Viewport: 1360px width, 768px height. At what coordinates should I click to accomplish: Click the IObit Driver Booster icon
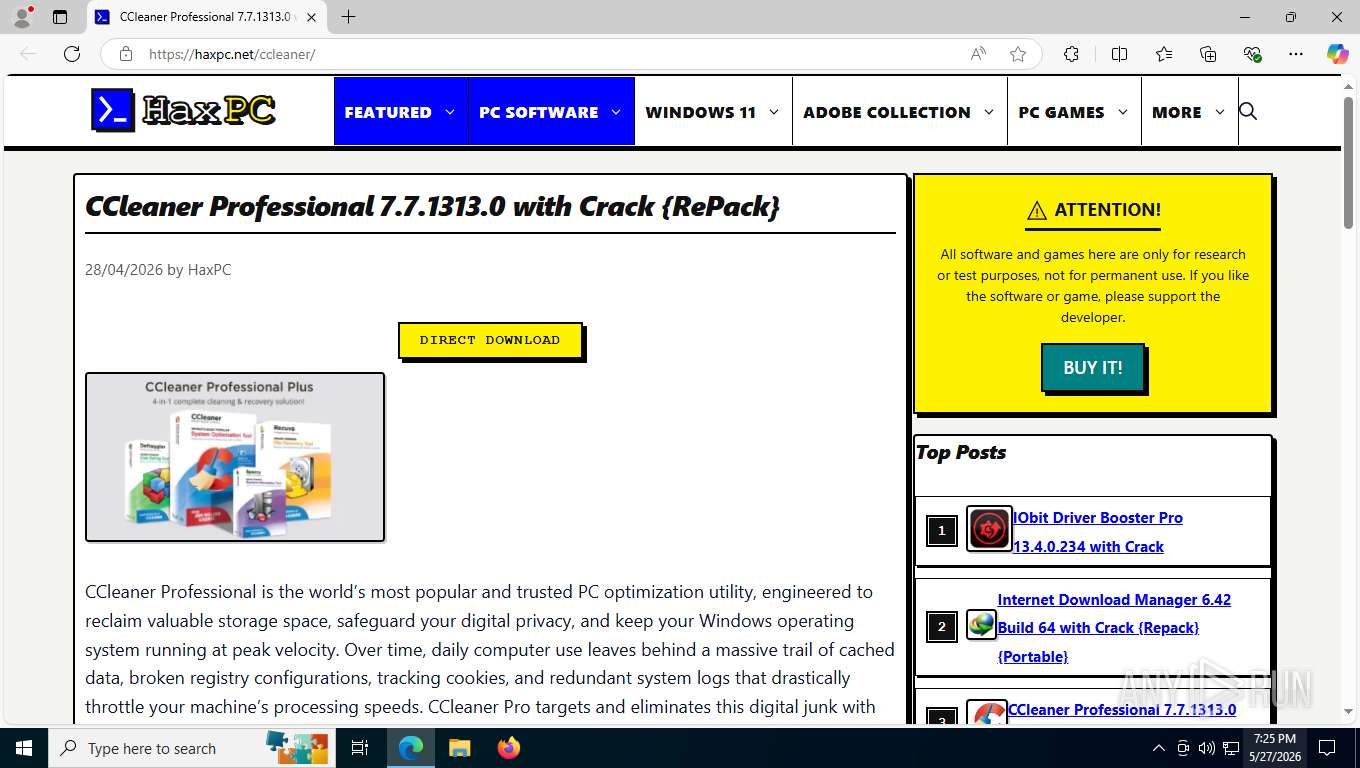coord(989,528)
